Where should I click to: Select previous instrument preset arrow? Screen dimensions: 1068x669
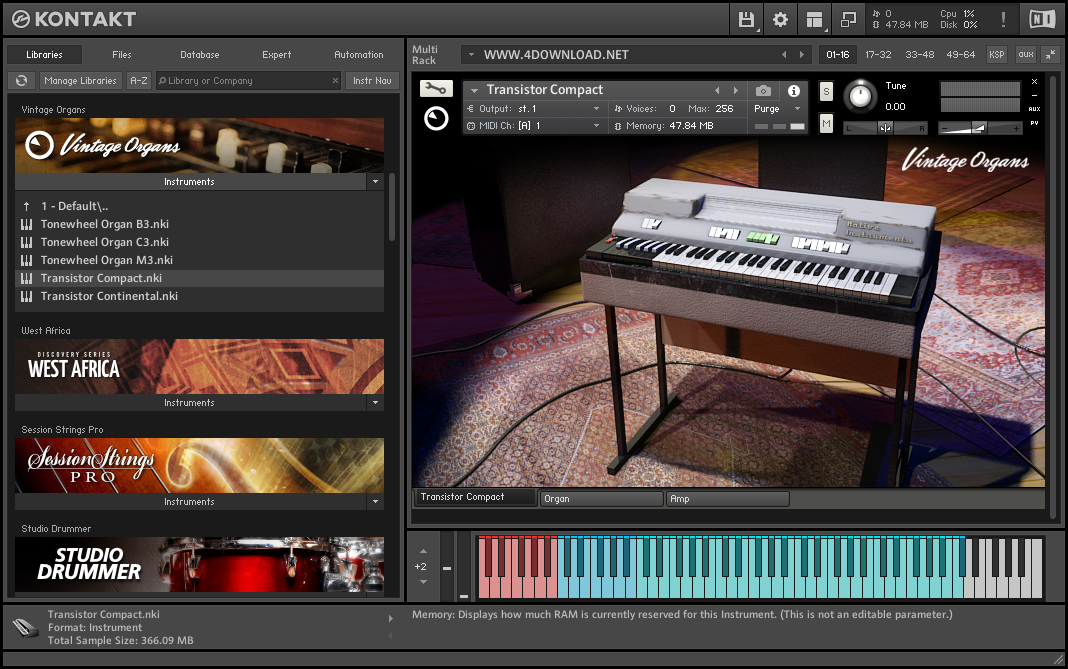click(x=717, y=91)
